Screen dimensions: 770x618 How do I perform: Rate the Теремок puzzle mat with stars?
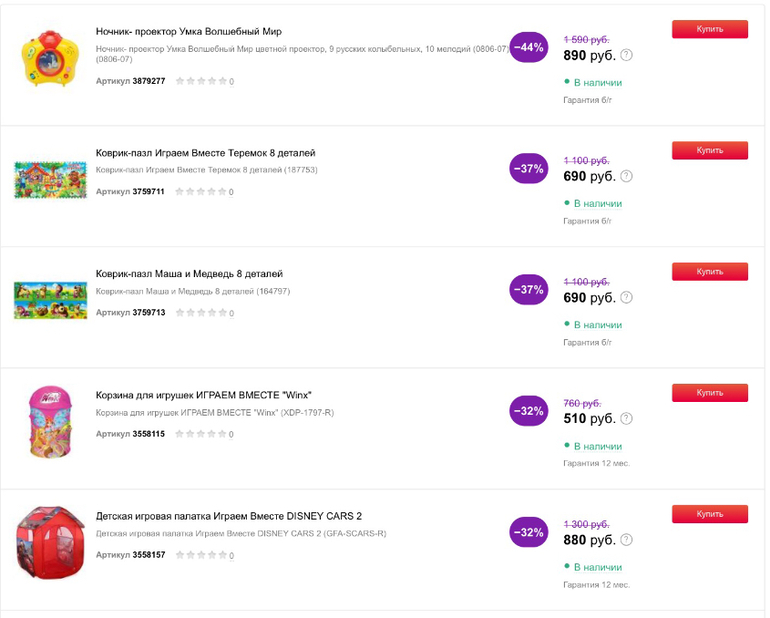[x=201, y=191]
